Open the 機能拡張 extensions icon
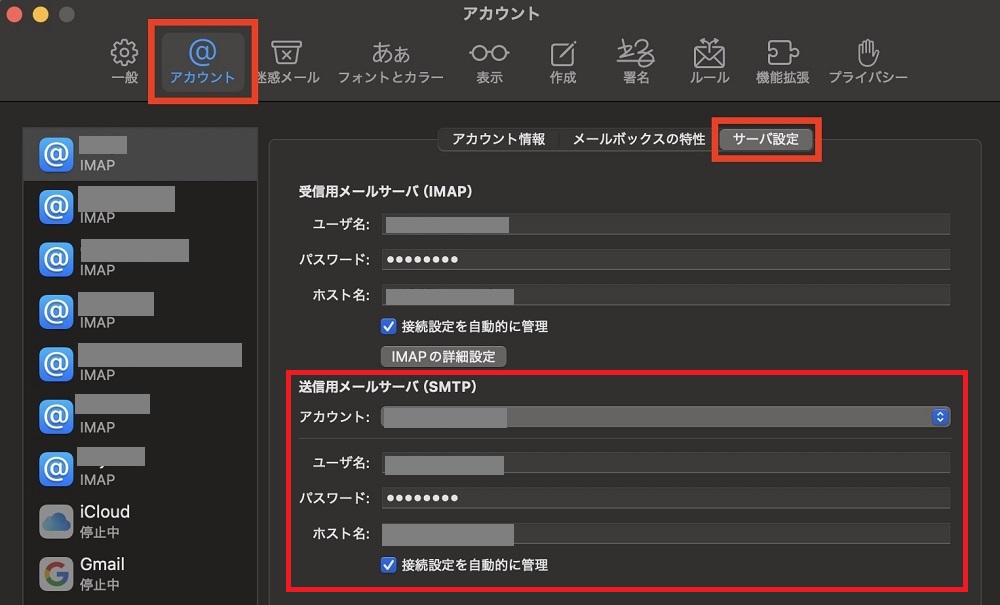The image size is (1000, 605). pyautogui.click(x=782, y=60)
